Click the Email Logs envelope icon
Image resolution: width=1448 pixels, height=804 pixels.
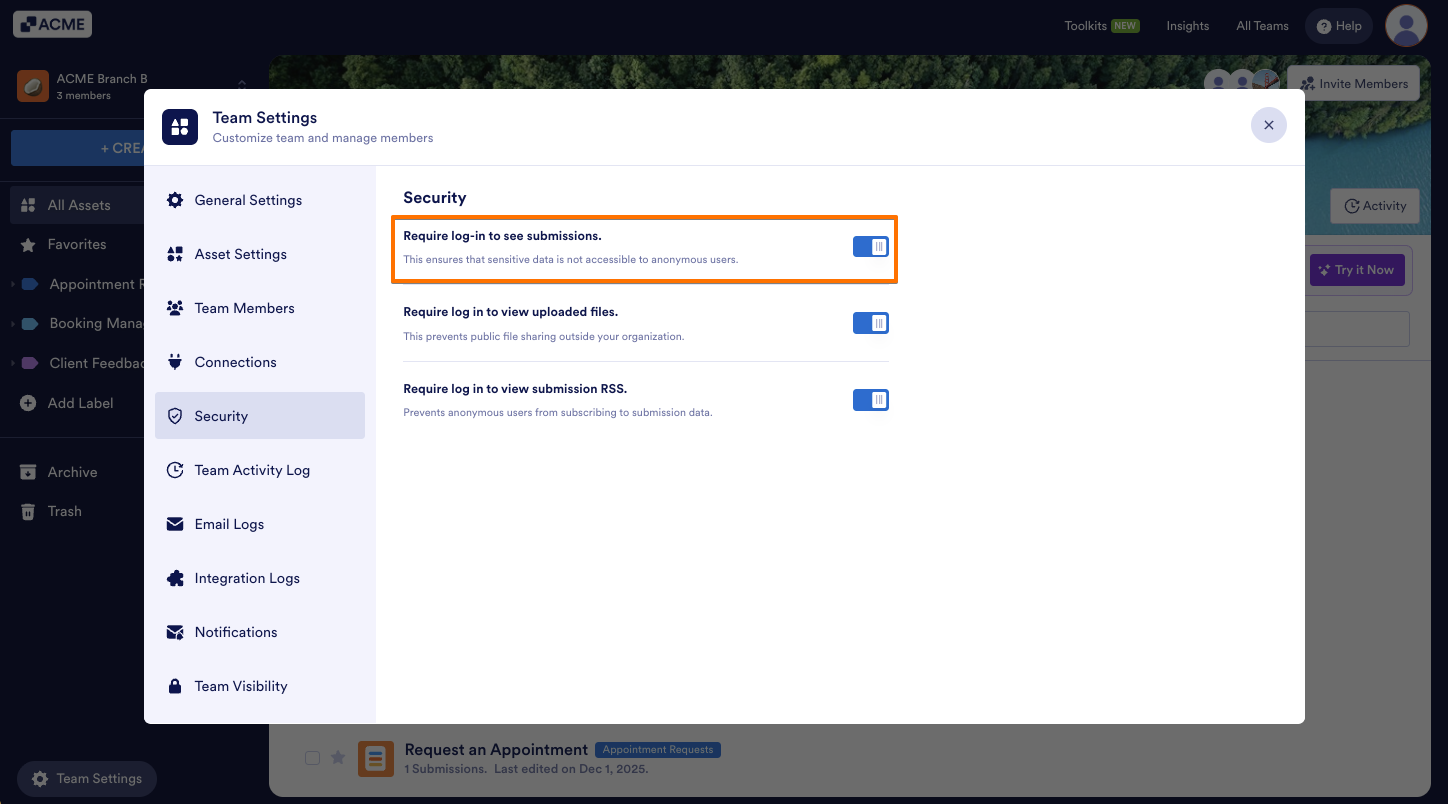click(x=175, y=524)
